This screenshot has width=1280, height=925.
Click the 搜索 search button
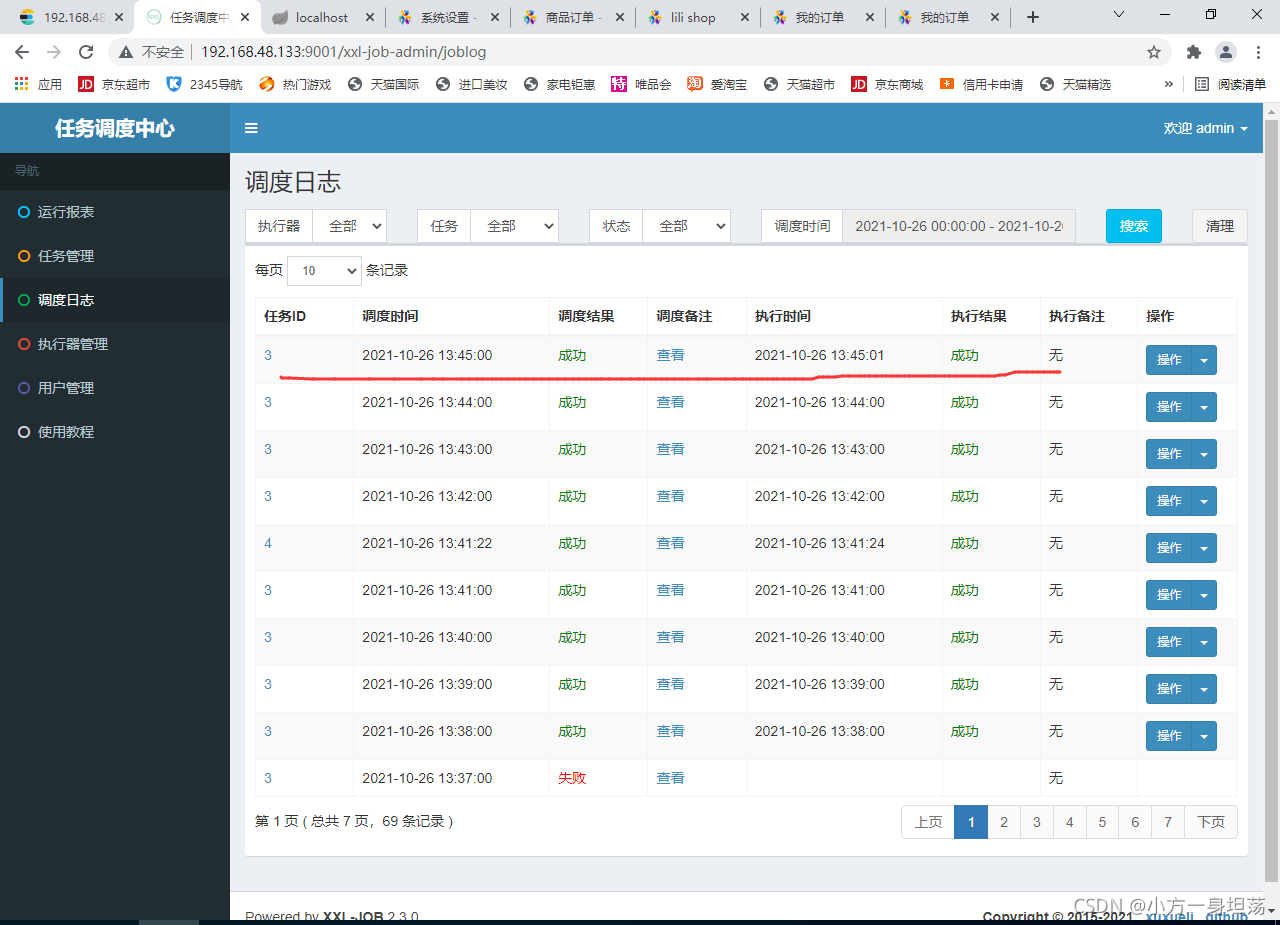point(1134,226)
